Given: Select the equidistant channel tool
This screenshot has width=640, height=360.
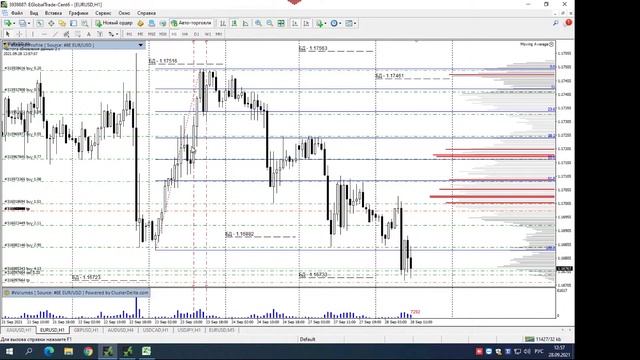Looking at the screenshot, I should pos(66,34).
